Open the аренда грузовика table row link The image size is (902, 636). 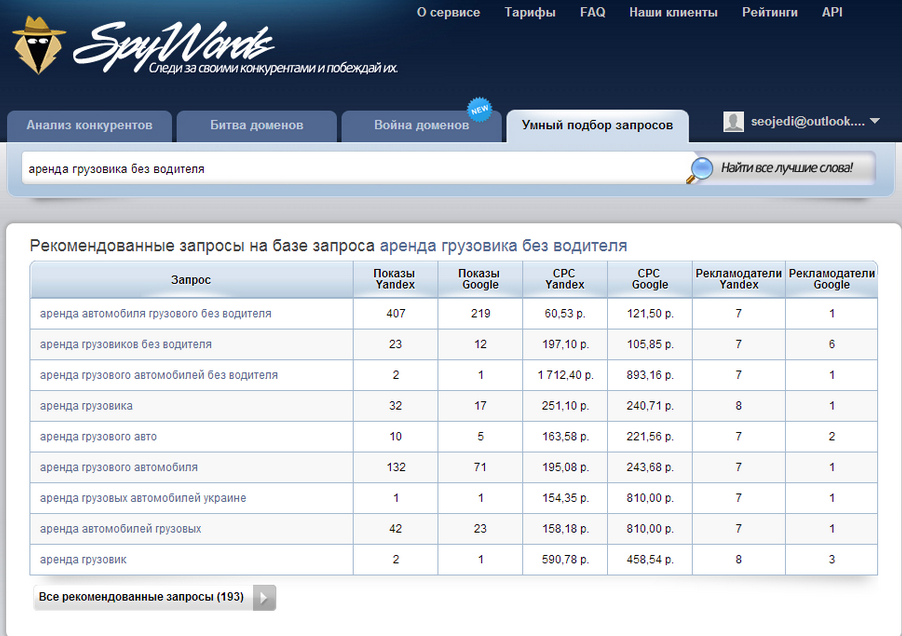pos(86,406)
